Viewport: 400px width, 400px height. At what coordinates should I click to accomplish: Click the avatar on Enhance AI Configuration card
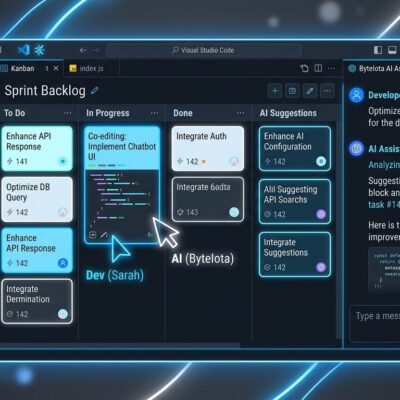[321, 161]
